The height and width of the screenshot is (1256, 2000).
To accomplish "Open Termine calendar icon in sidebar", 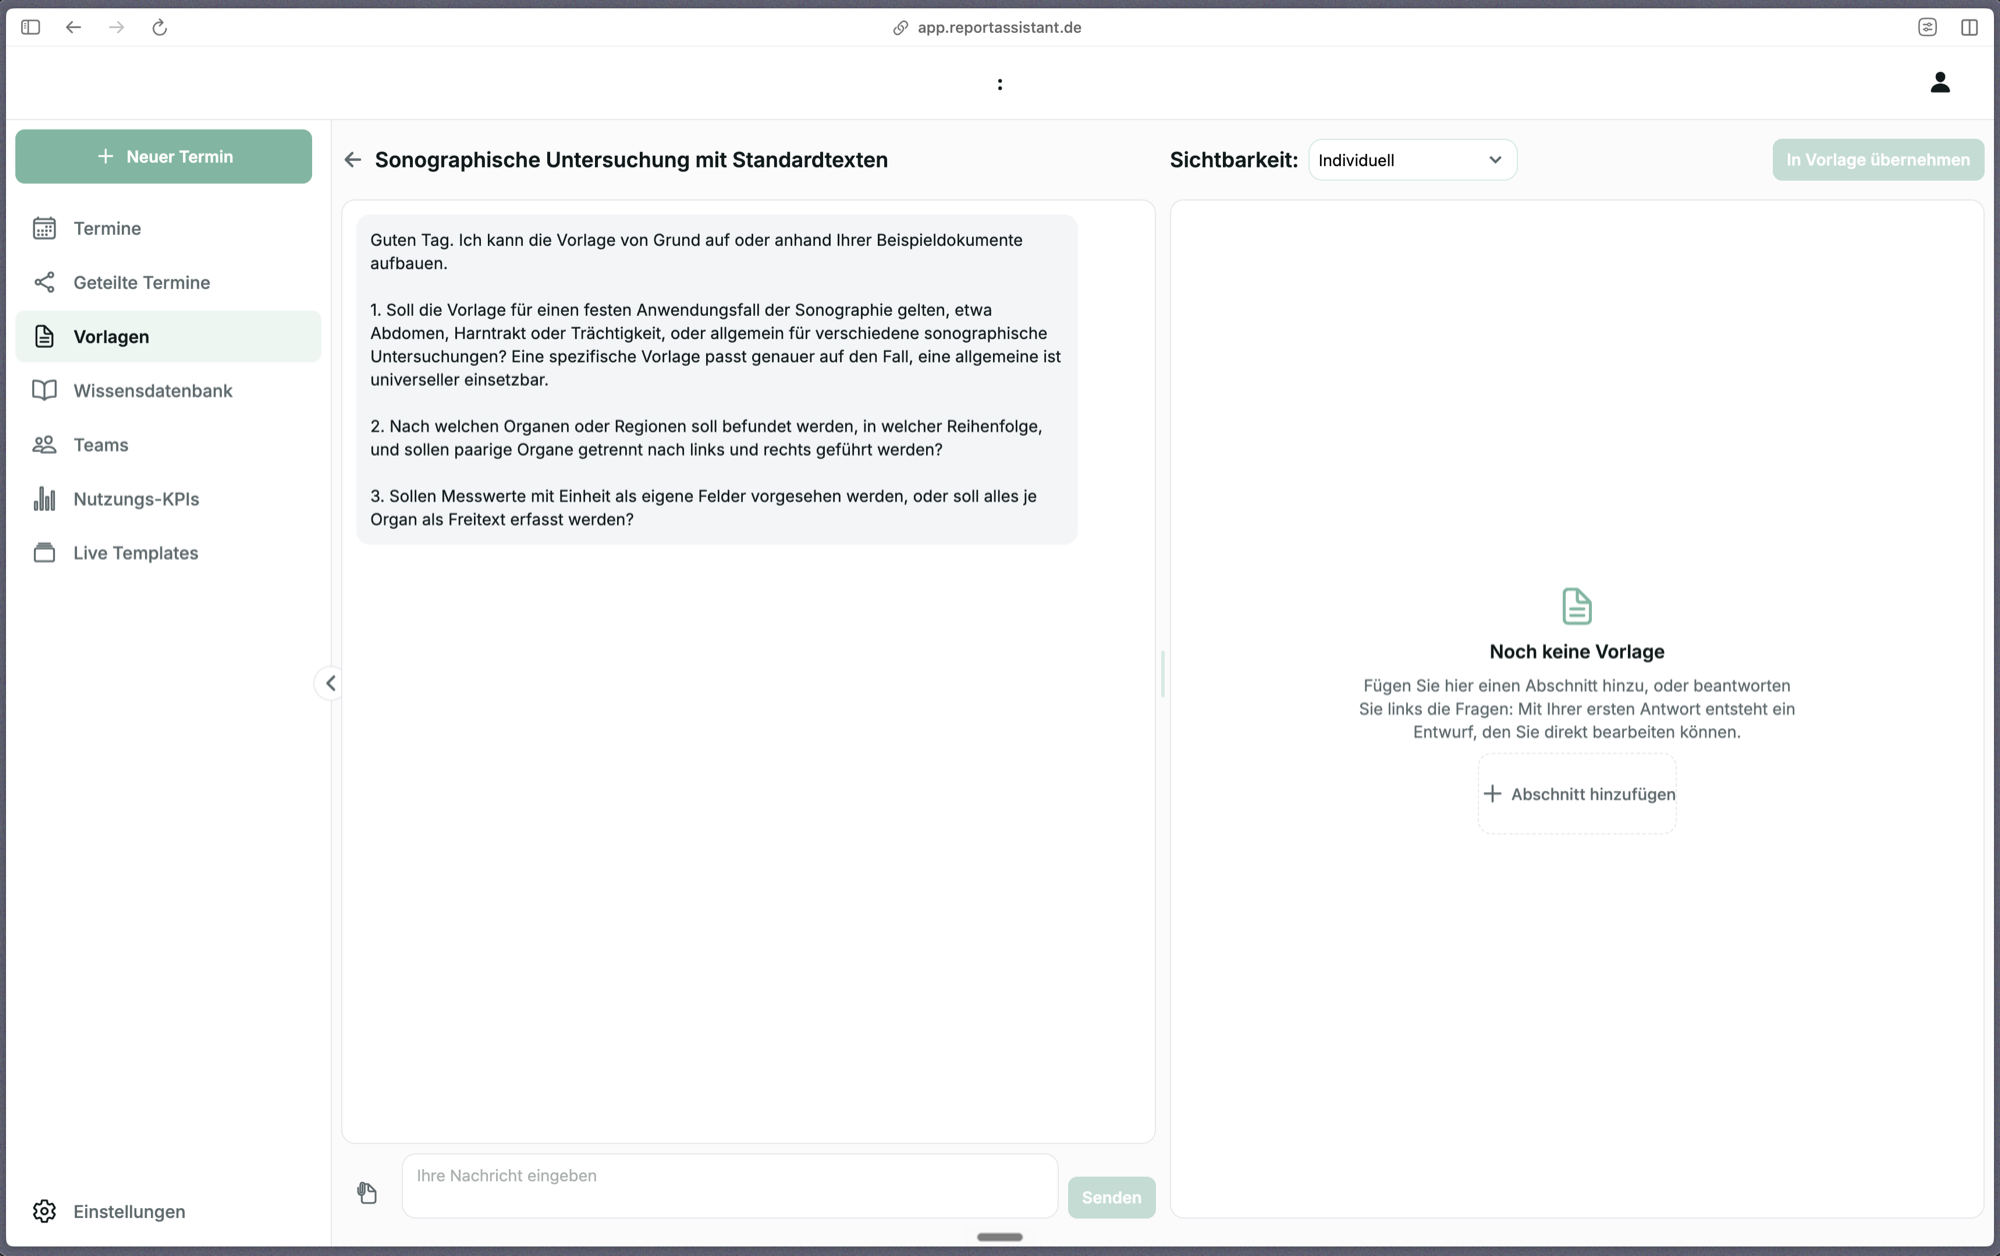I will point(44,228).
